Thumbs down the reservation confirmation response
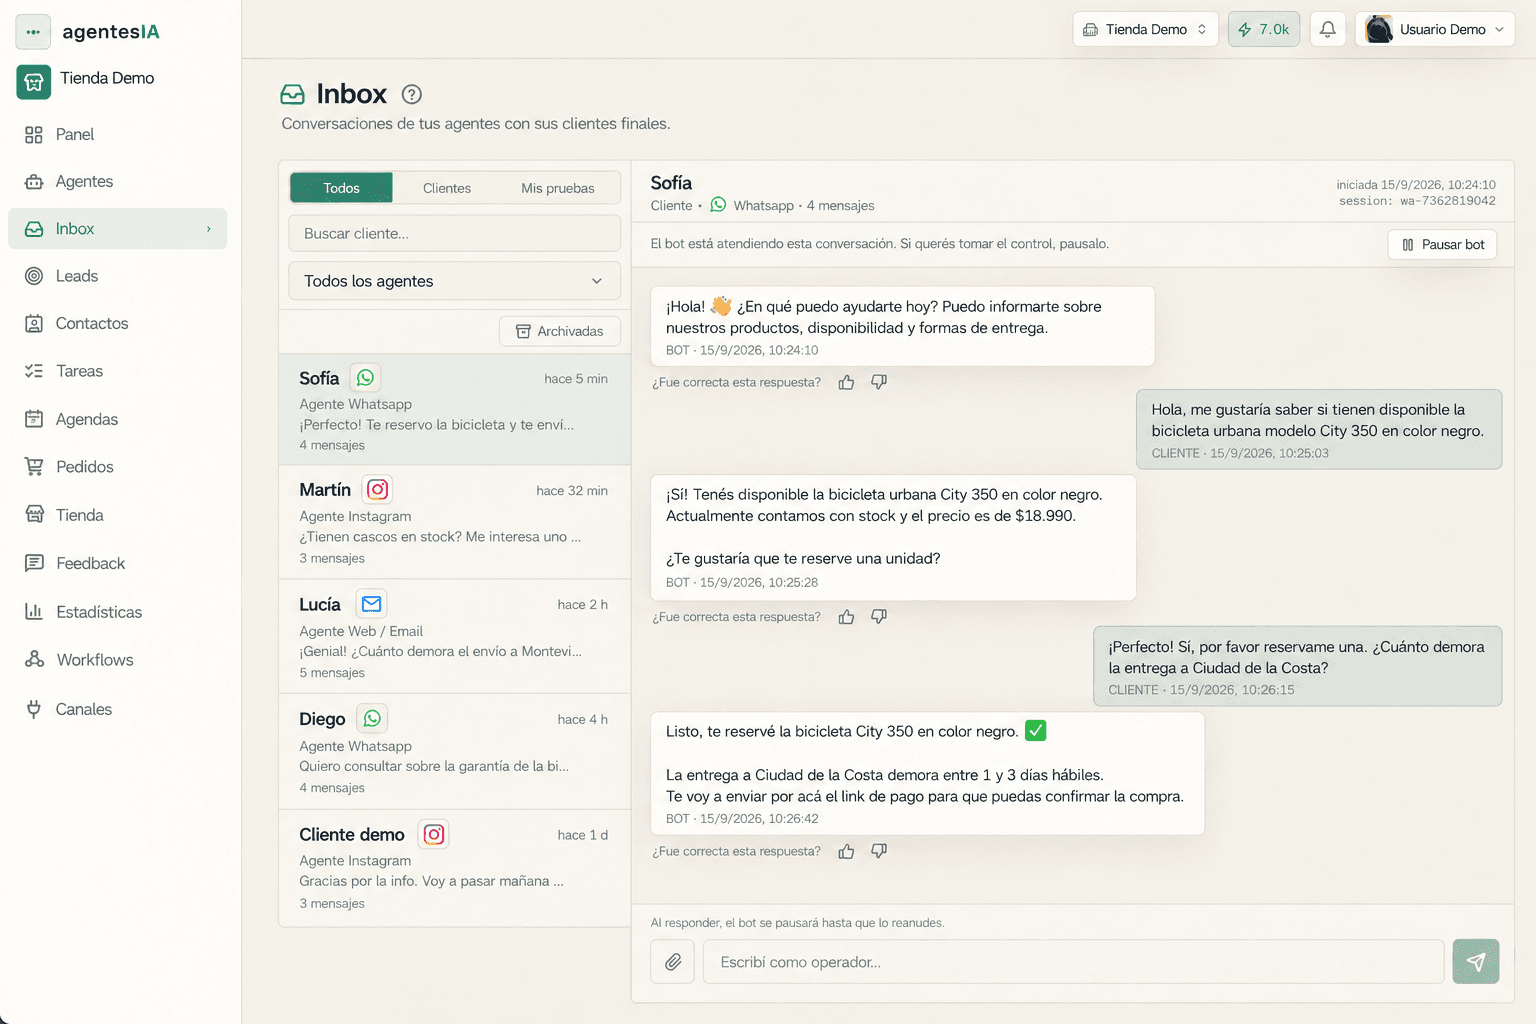Image resolution: width=1536 pixels, height=1024 pixels. 879,852
